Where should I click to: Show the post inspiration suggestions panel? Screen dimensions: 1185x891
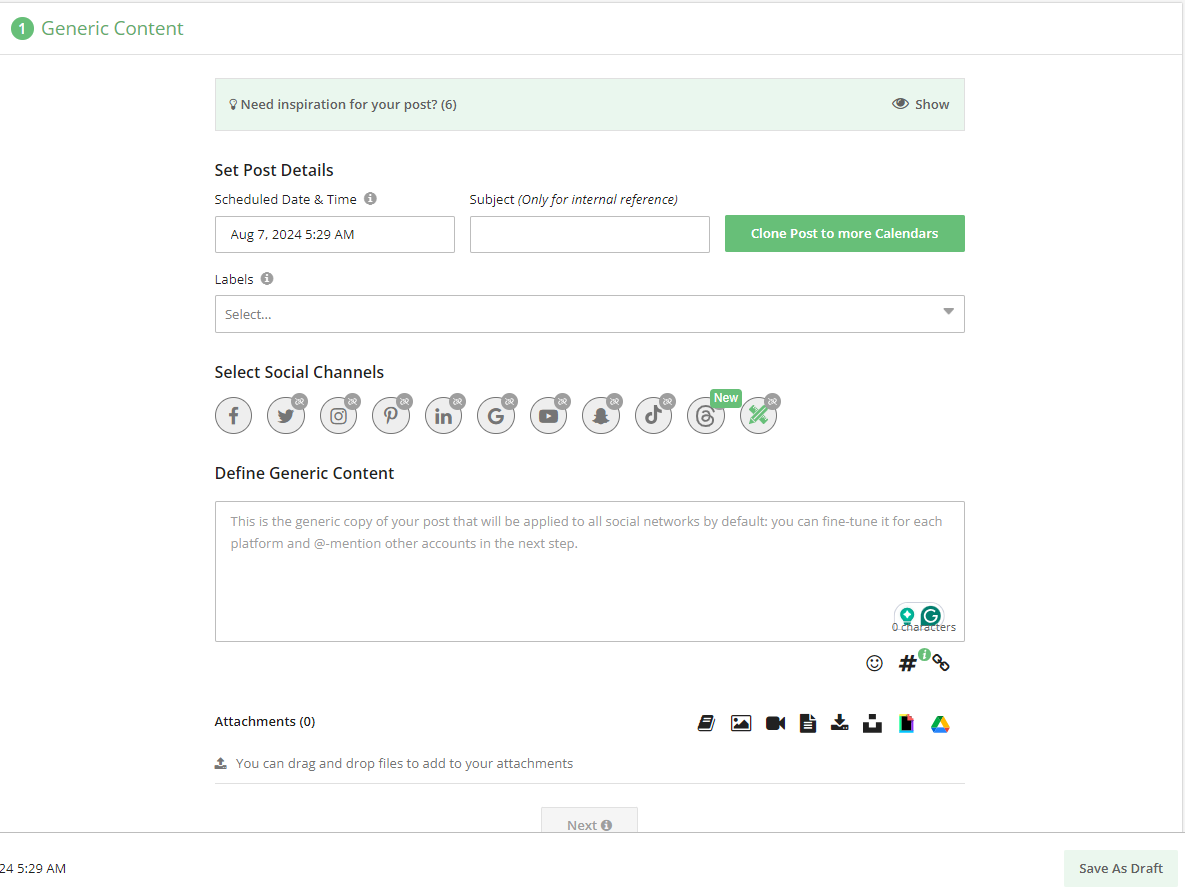pyautogui.click(x=919, y=103)
